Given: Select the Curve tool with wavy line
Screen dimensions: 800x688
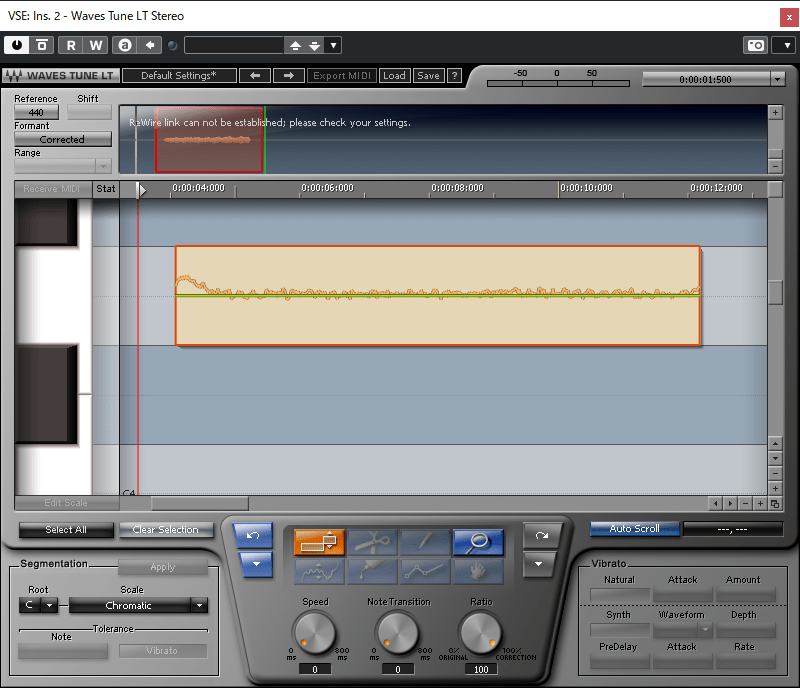Looking at the screenshot, I should (319, 571).
